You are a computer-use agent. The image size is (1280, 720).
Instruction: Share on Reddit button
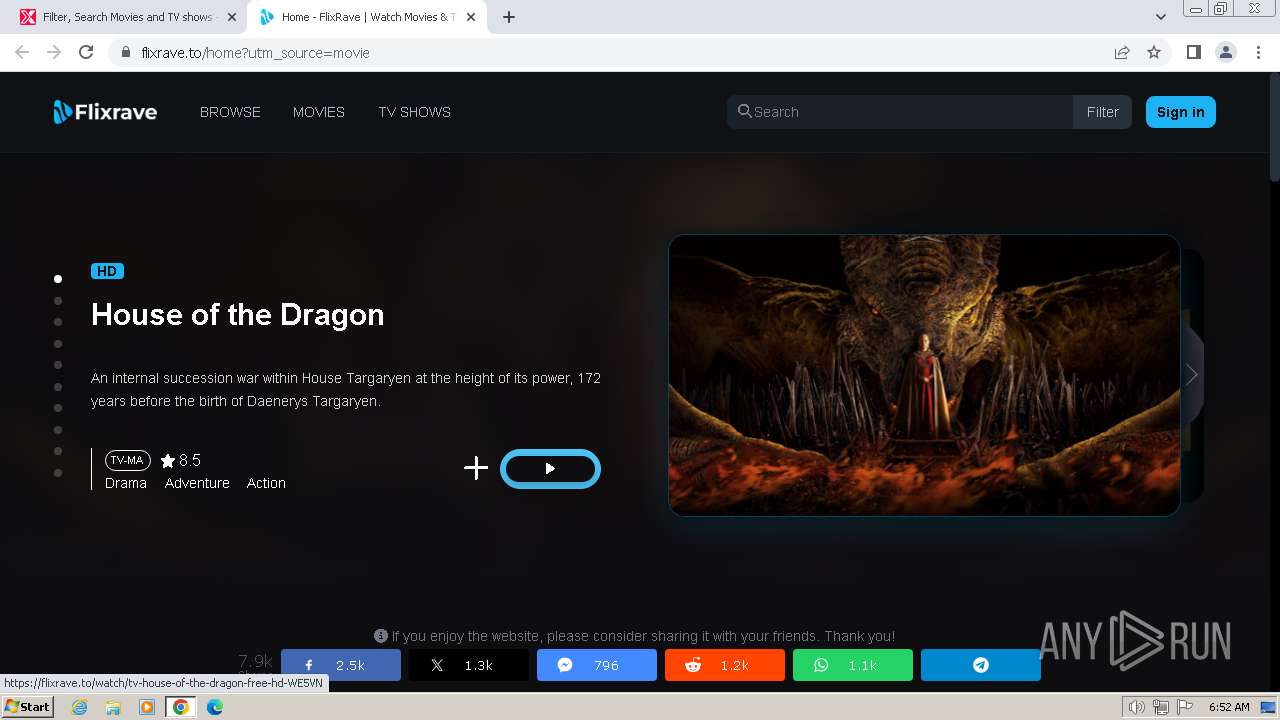[x=725, y=665]
